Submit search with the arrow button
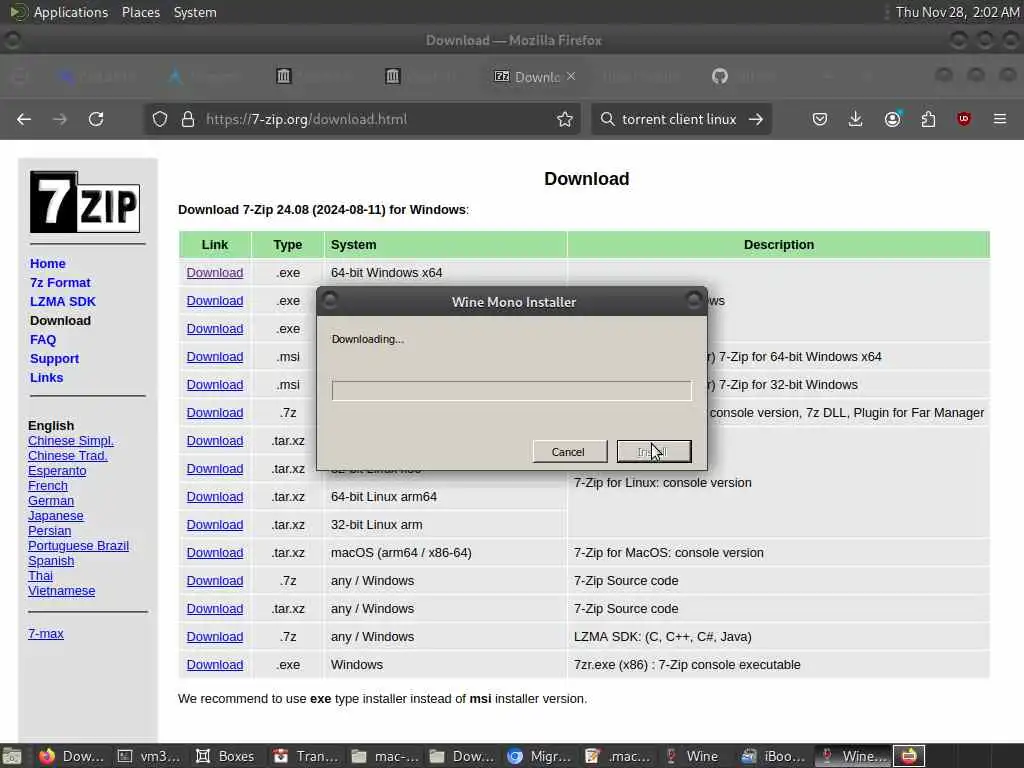The width and height of the screenshot is (1024, 768). pos(756,120)
